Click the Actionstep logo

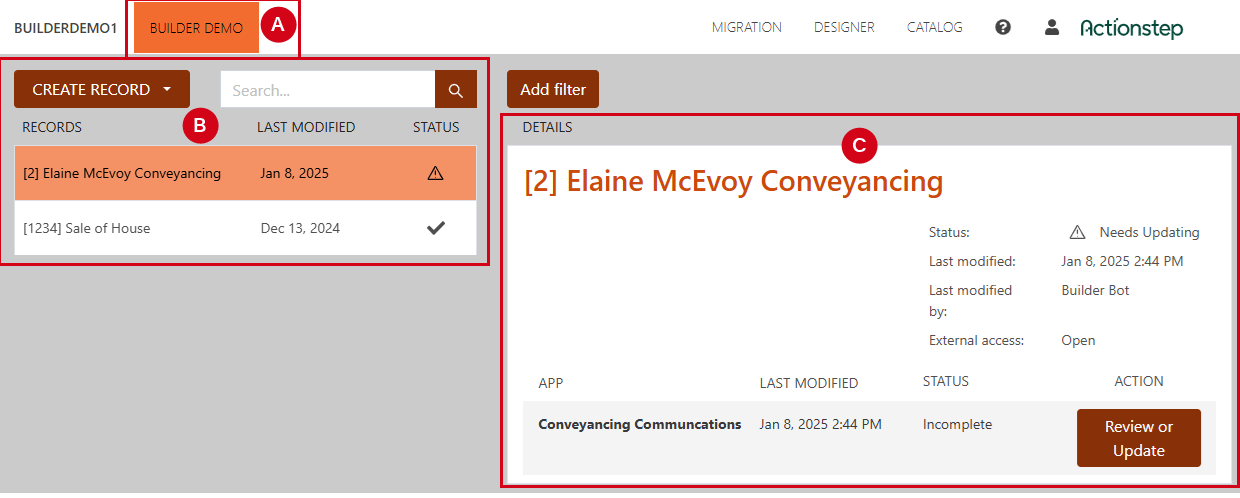[x=1131, y=28]
